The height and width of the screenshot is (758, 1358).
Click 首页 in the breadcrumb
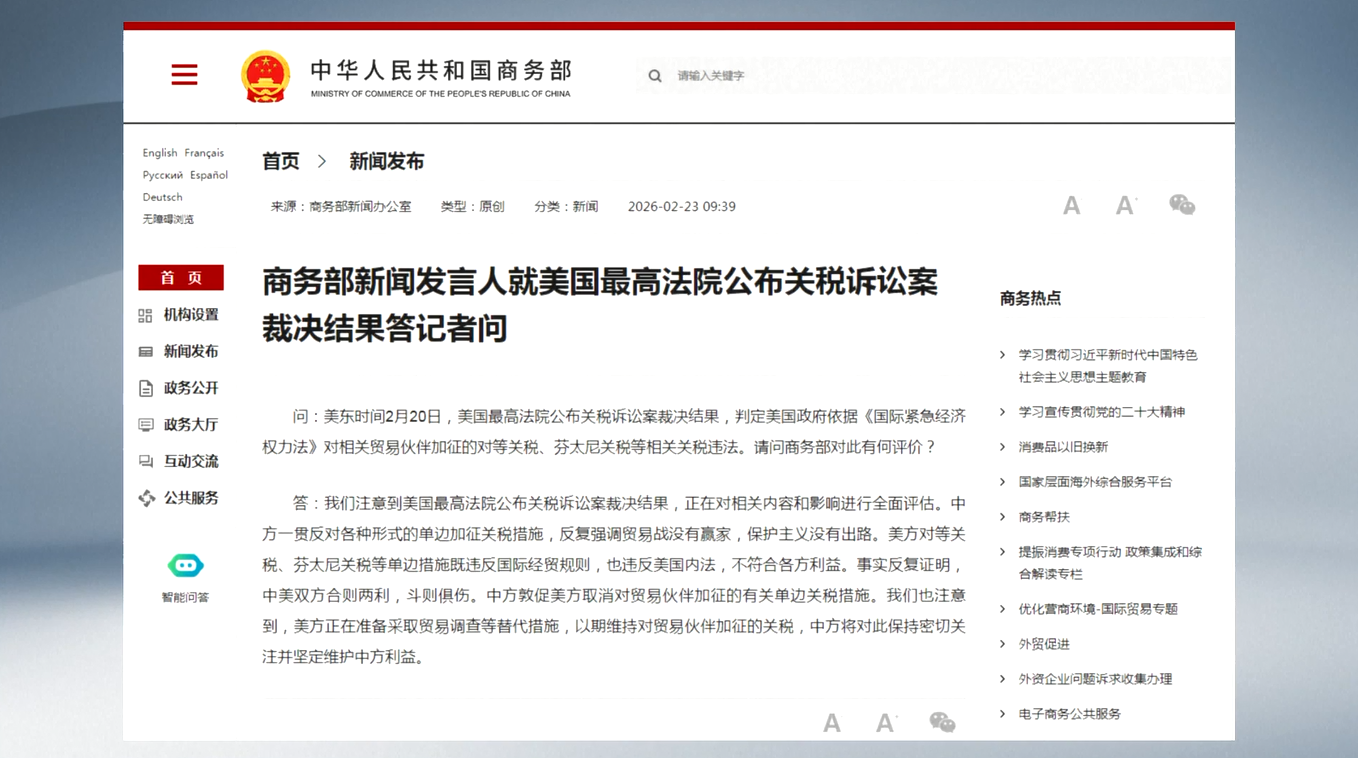281,161
